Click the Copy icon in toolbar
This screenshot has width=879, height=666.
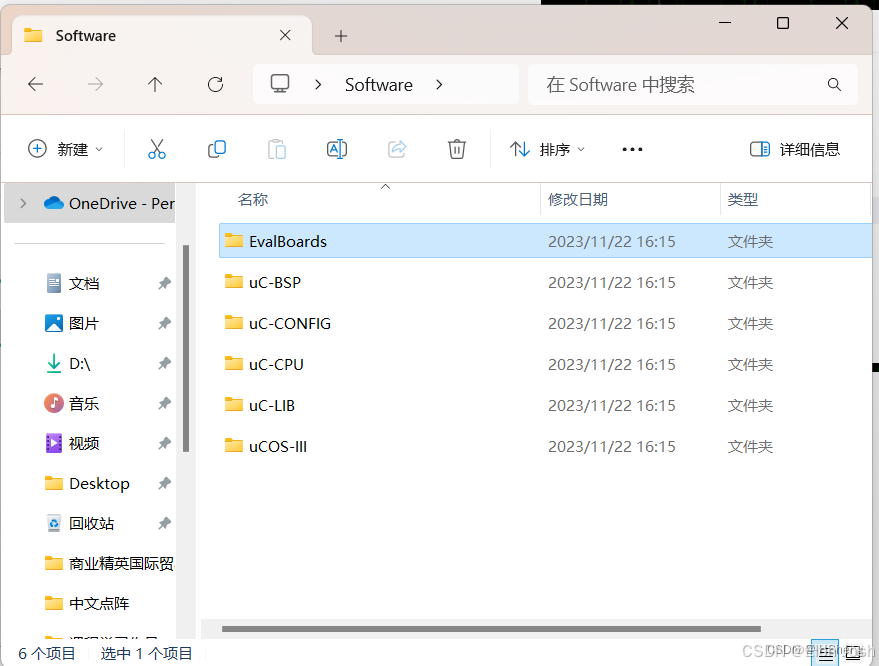[x=217, y=149]
